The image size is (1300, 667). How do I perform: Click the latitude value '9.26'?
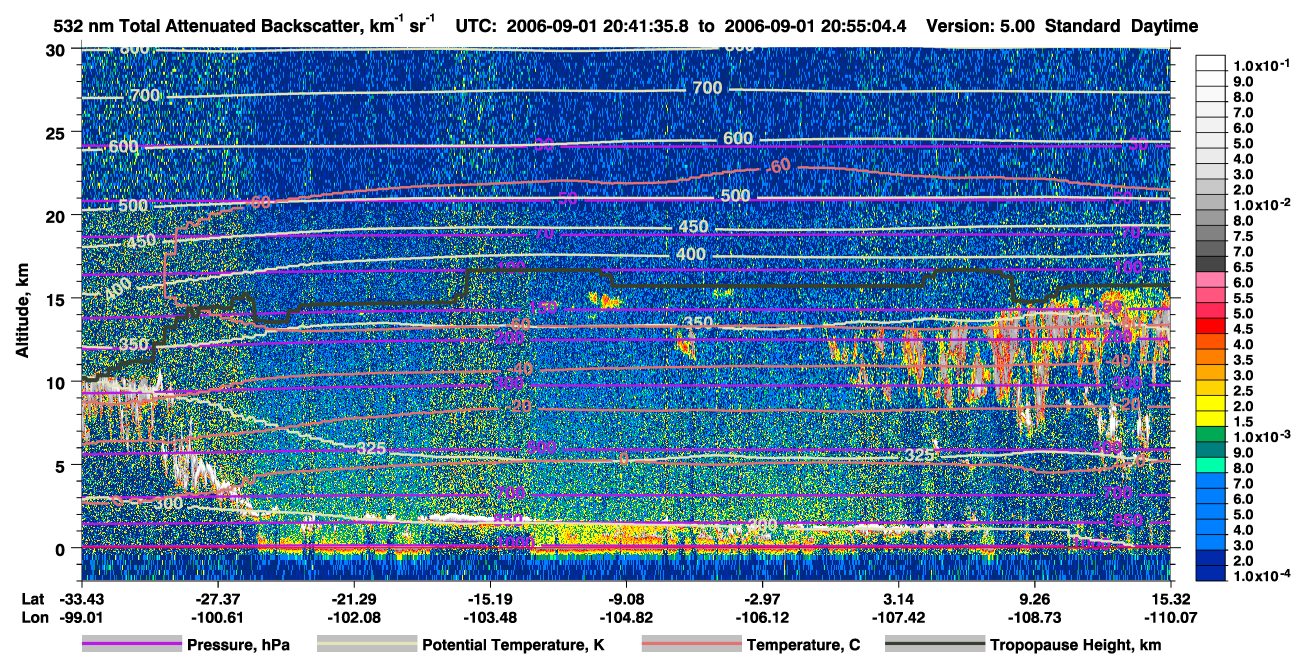[x=1035, y=597]
